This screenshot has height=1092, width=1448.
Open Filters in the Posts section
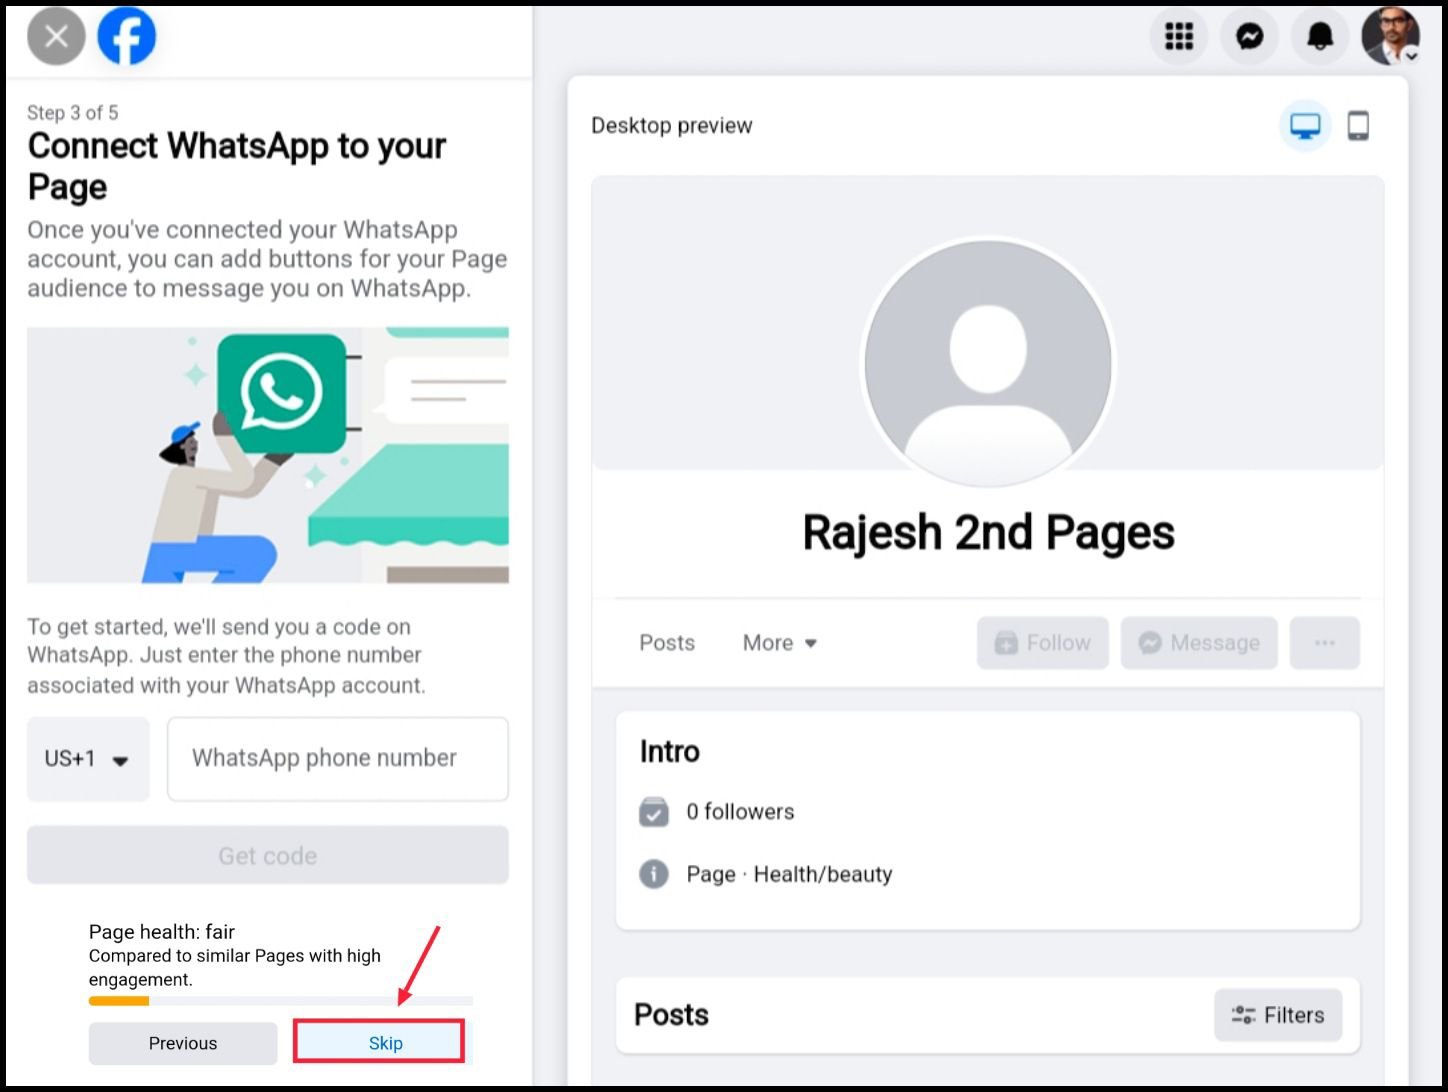1278,1015
